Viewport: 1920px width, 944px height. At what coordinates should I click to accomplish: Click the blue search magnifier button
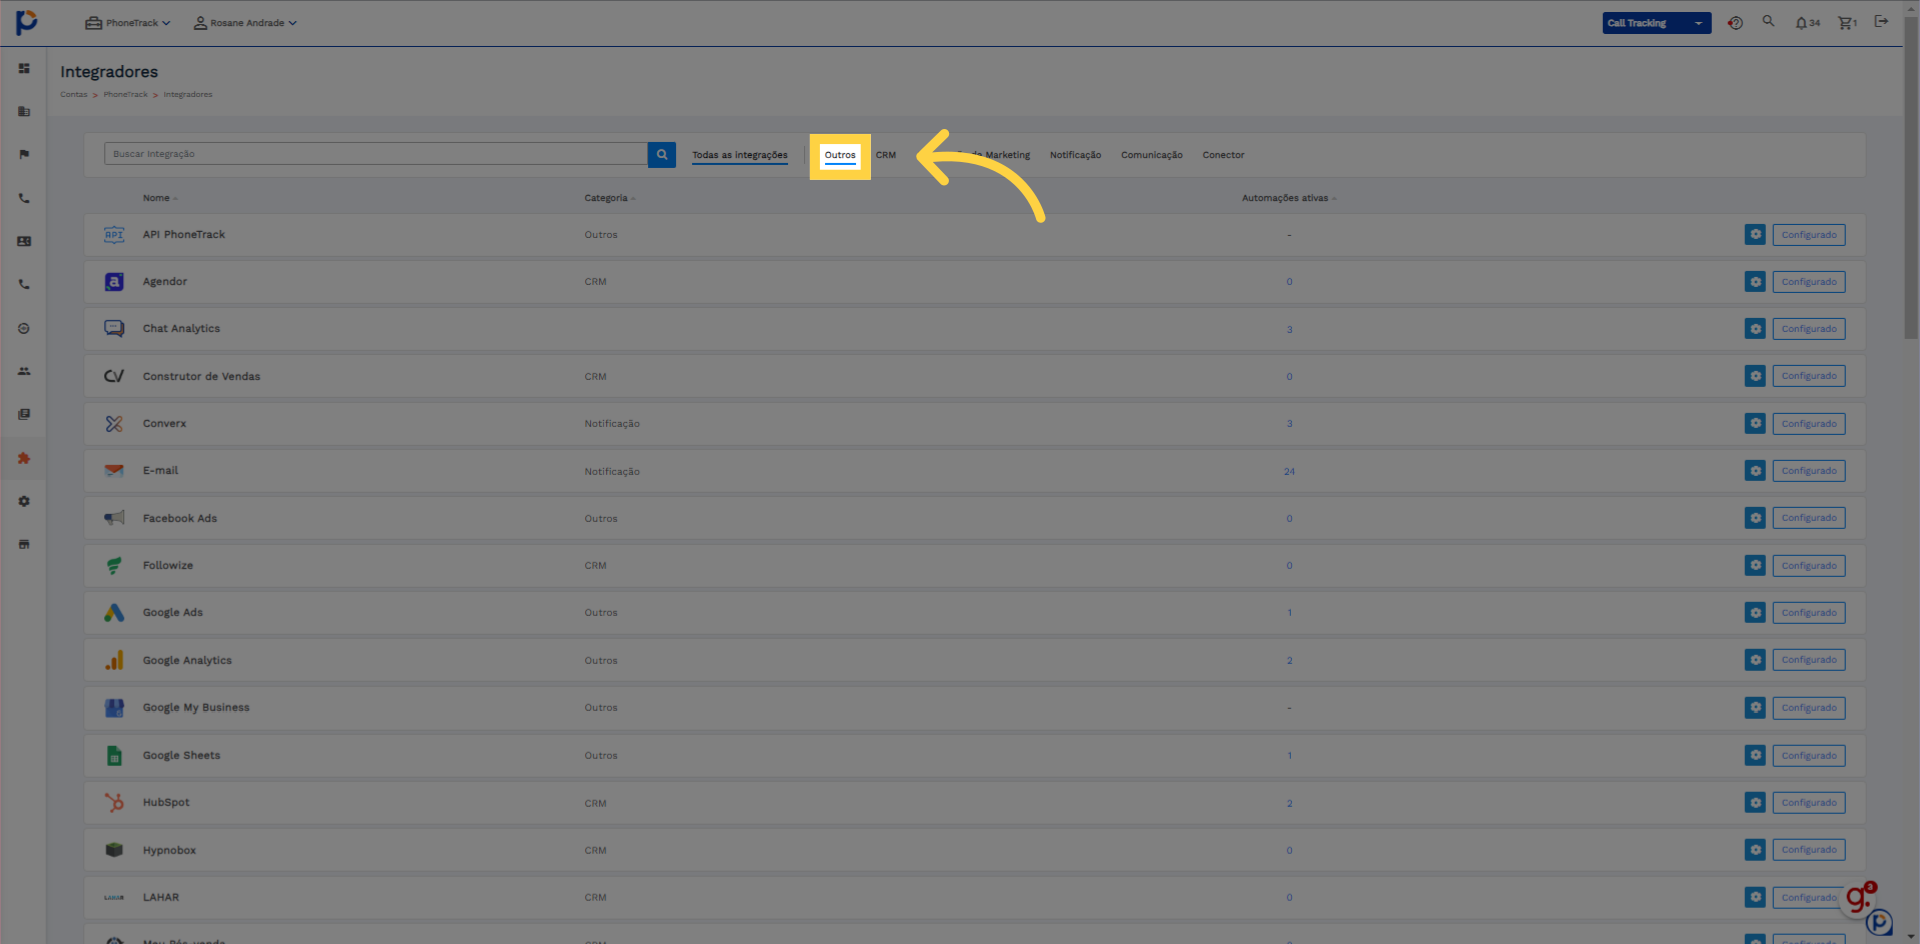click(x=661, y=154)
